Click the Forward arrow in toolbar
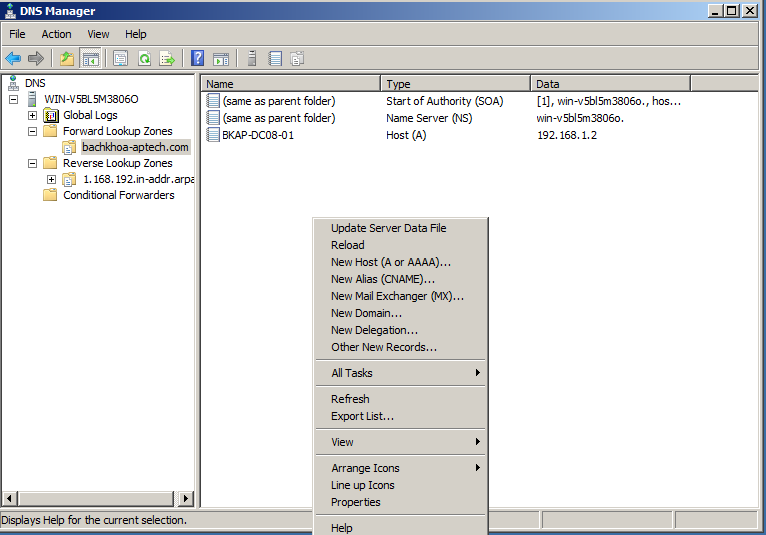Viewport: 766px width, 535px height. [36, 59]
